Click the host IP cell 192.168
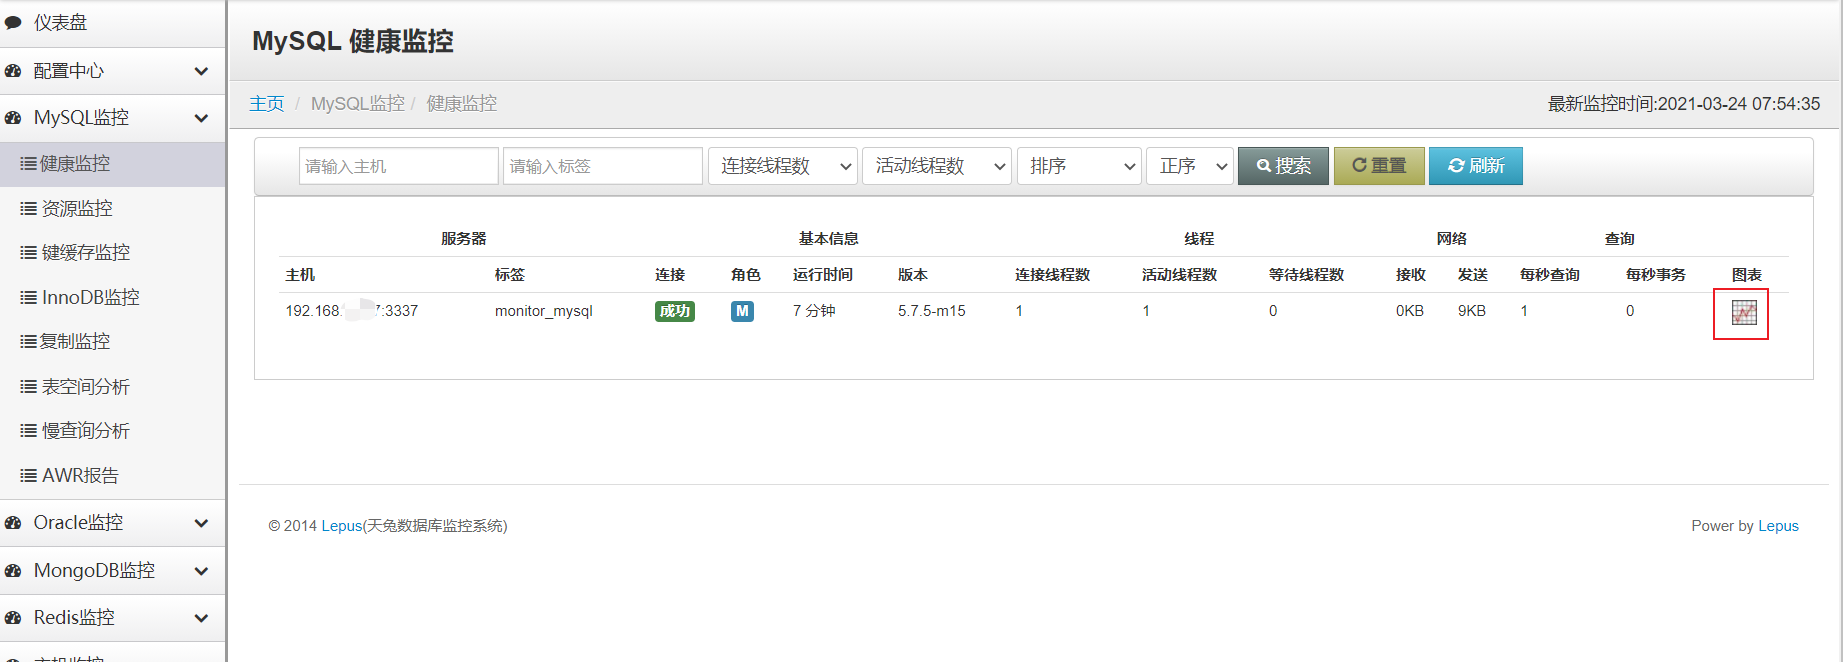This screenshot has width=1843, height=662. tap(351, 311)
